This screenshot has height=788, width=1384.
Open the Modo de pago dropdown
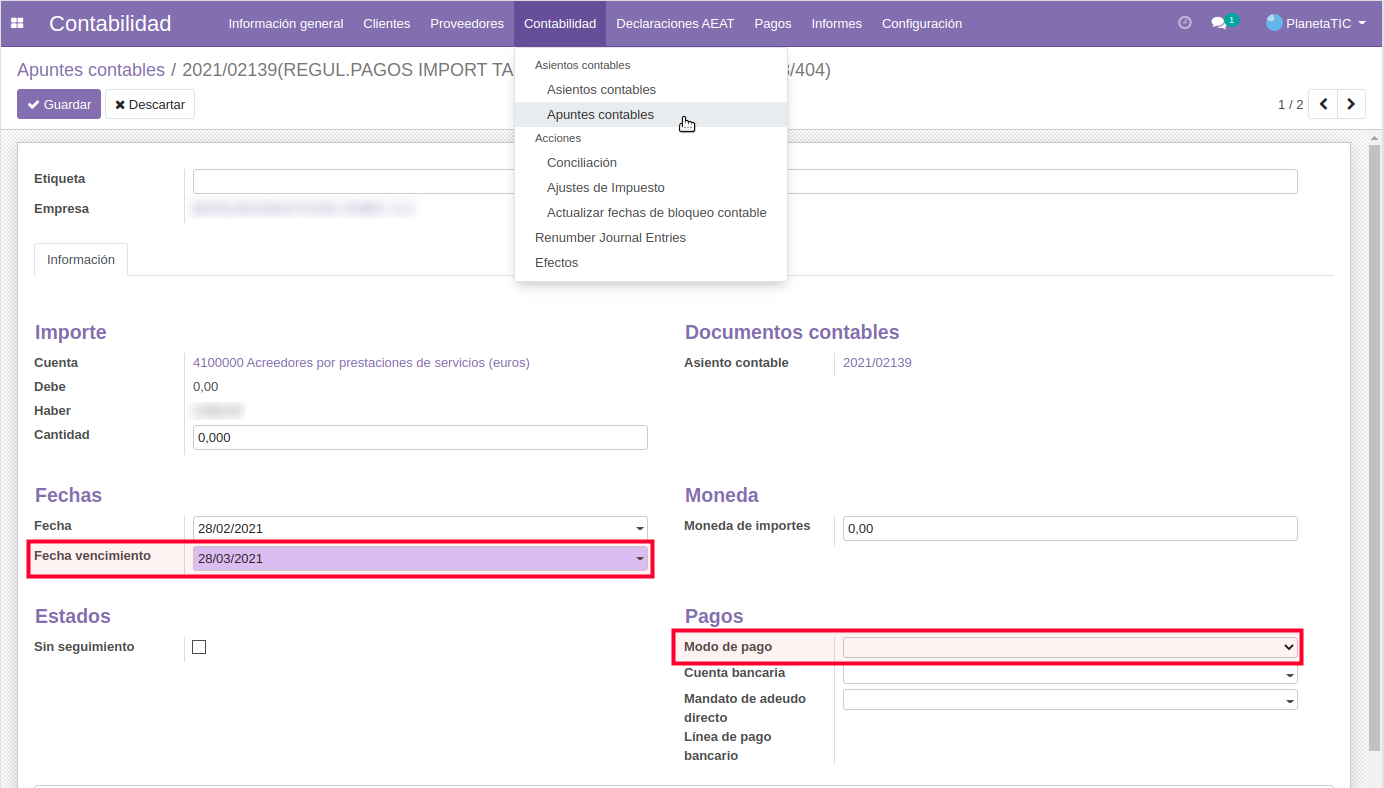coord(1288,647)
